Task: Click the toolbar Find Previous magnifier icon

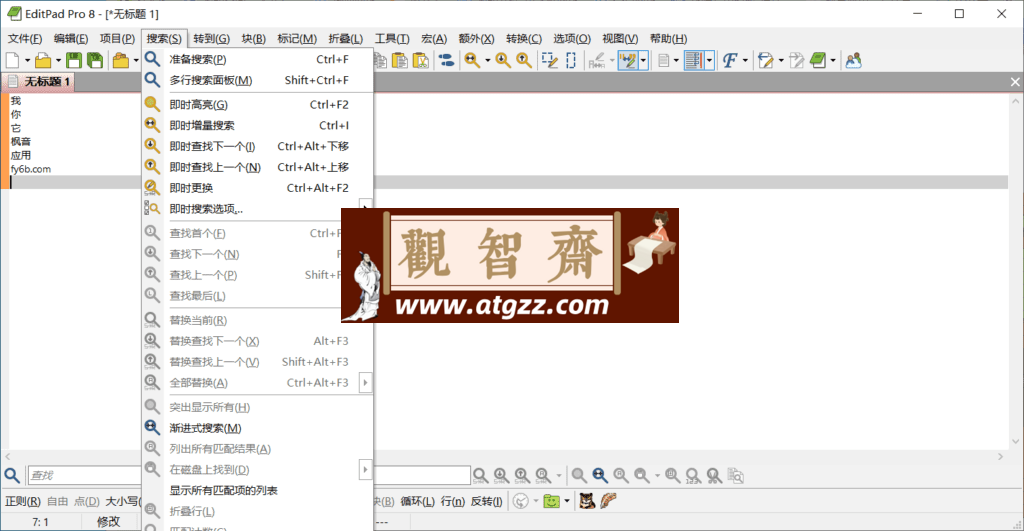Action: [x=524, y=61]
